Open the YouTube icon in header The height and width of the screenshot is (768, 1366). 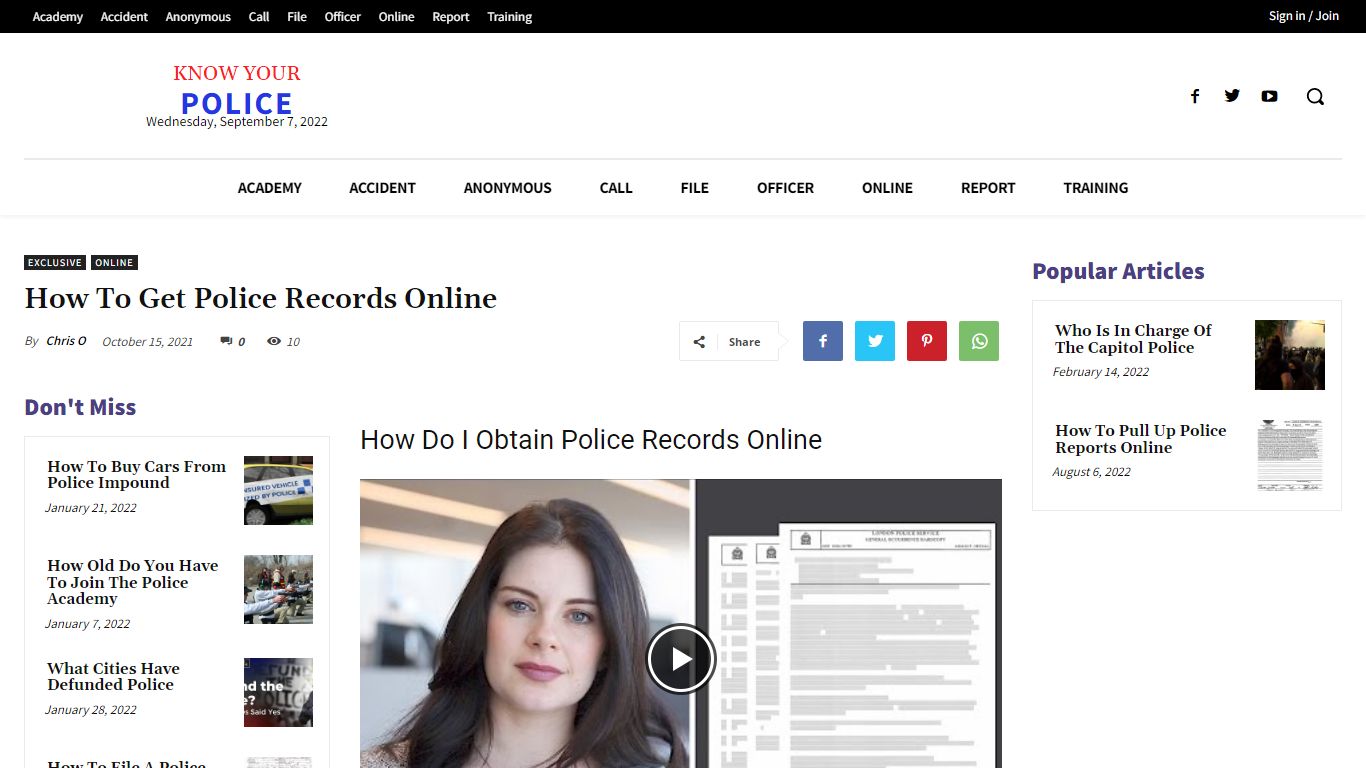coord(1269,96)
